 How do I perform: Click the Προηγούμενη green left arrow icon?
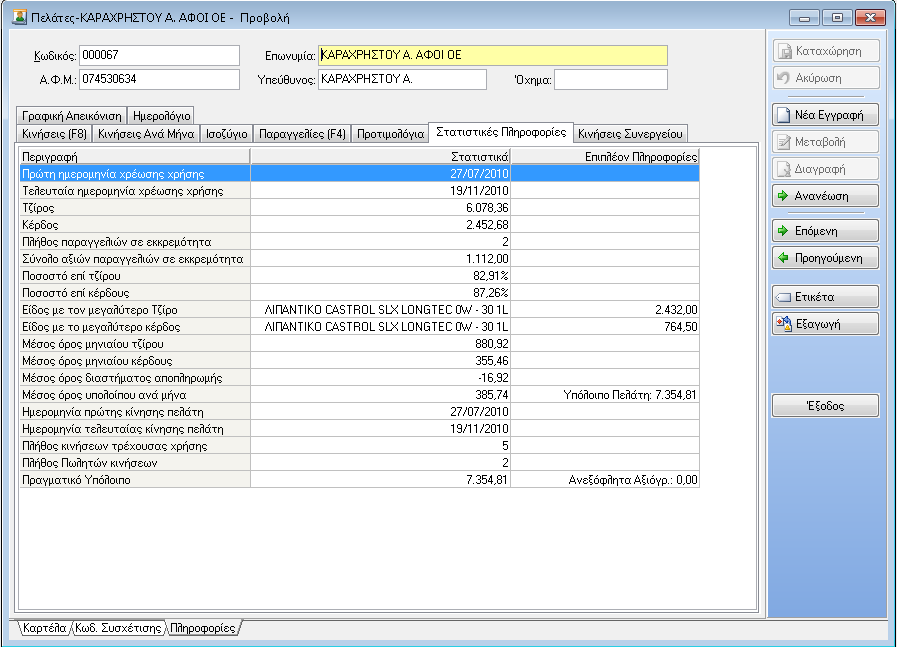coord(783,257)
